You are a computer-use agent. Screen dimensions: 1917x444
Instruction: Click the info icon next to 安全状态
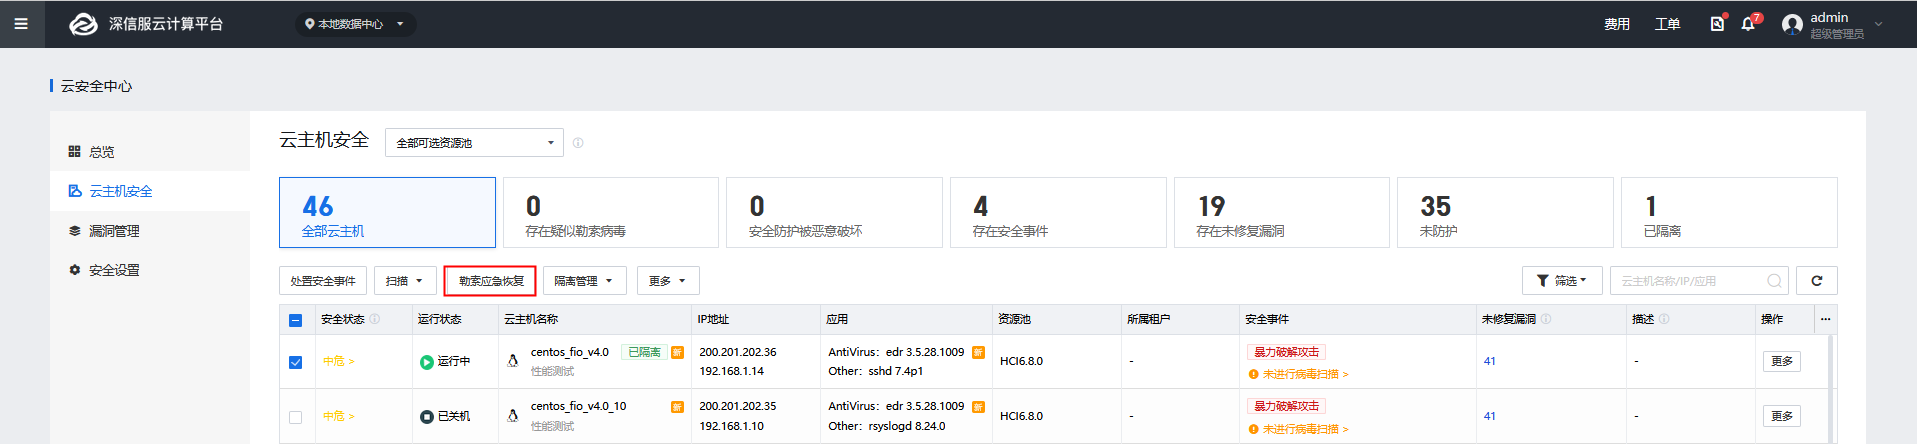click(x=375, y=319)
